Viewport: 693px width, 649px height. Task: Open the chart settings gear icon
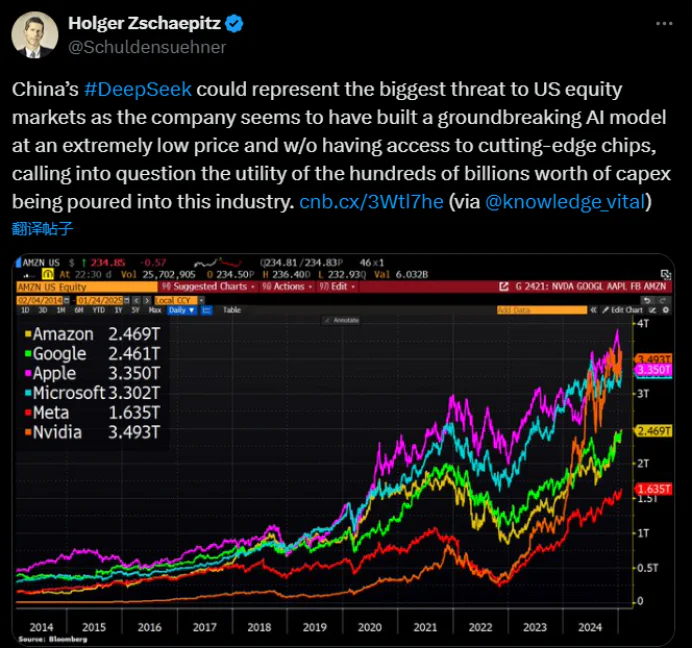[666, 310]
